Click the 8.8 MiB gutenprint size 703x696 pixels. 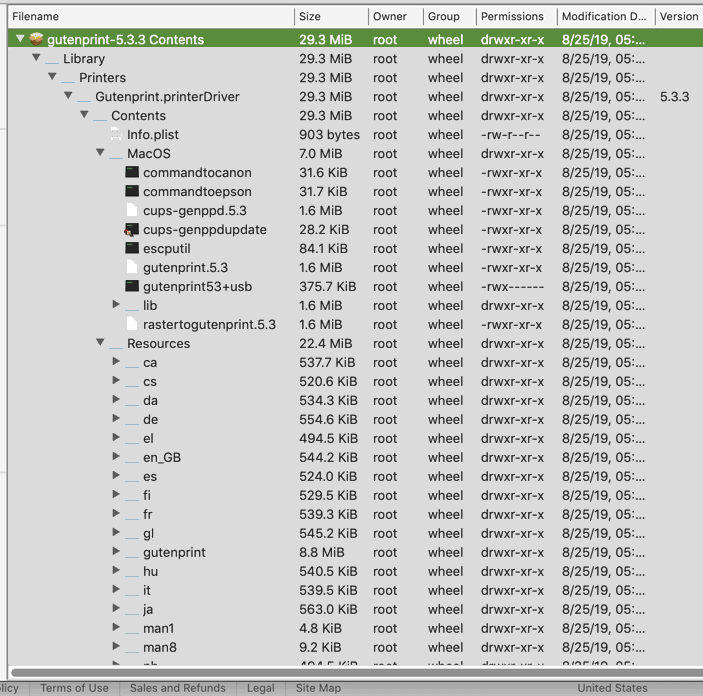[322, 552]
